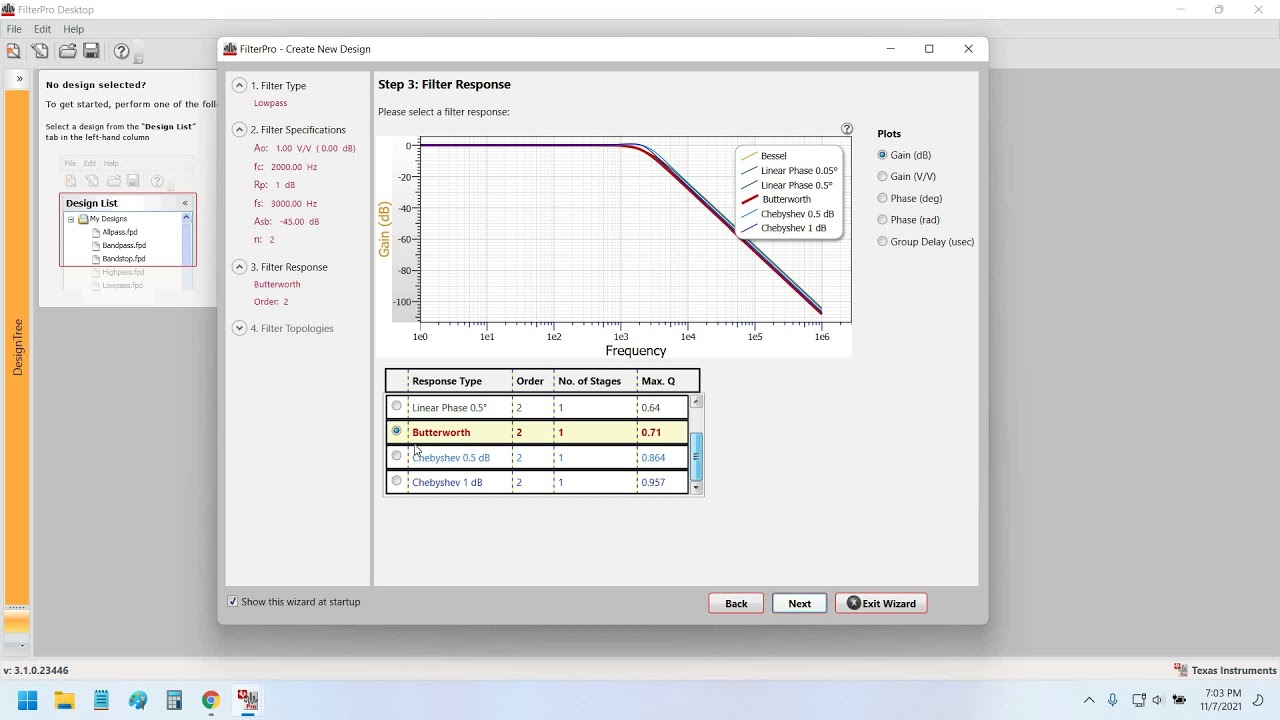Image resolution: width=1280 pixels, height=720 pixels.
Task: Click the Chebyshev 1 dB legend entry
Action: (793, 228)
